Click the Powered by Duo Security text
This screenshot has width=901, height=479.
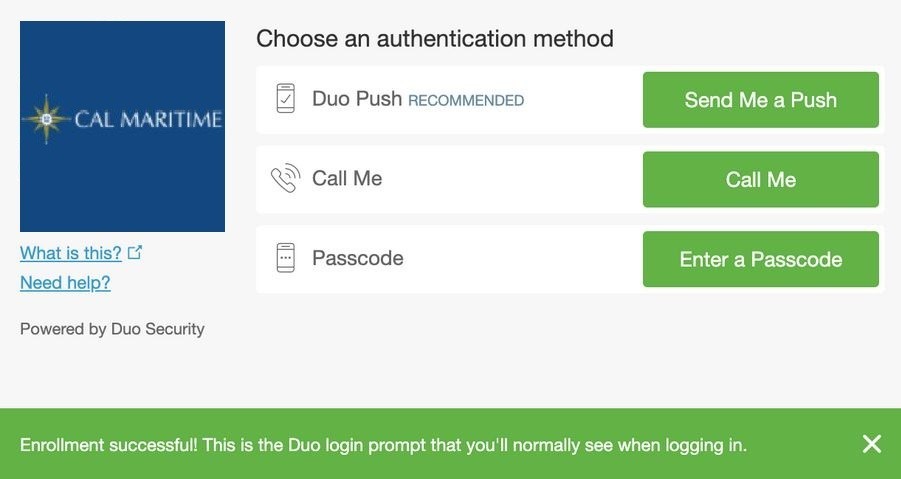coord(112,329)
